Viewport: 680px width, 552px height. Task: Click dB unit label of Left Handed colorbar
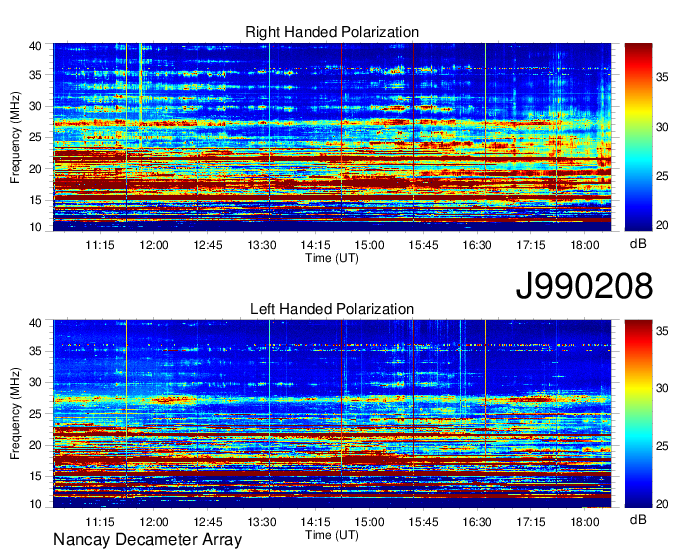pos(638,519)
